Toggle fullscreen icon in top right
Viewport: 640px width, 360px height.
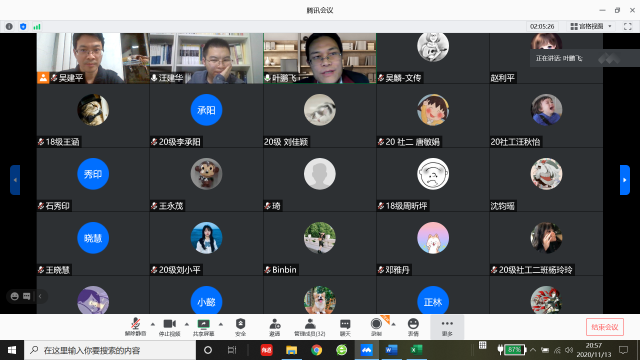628,26
